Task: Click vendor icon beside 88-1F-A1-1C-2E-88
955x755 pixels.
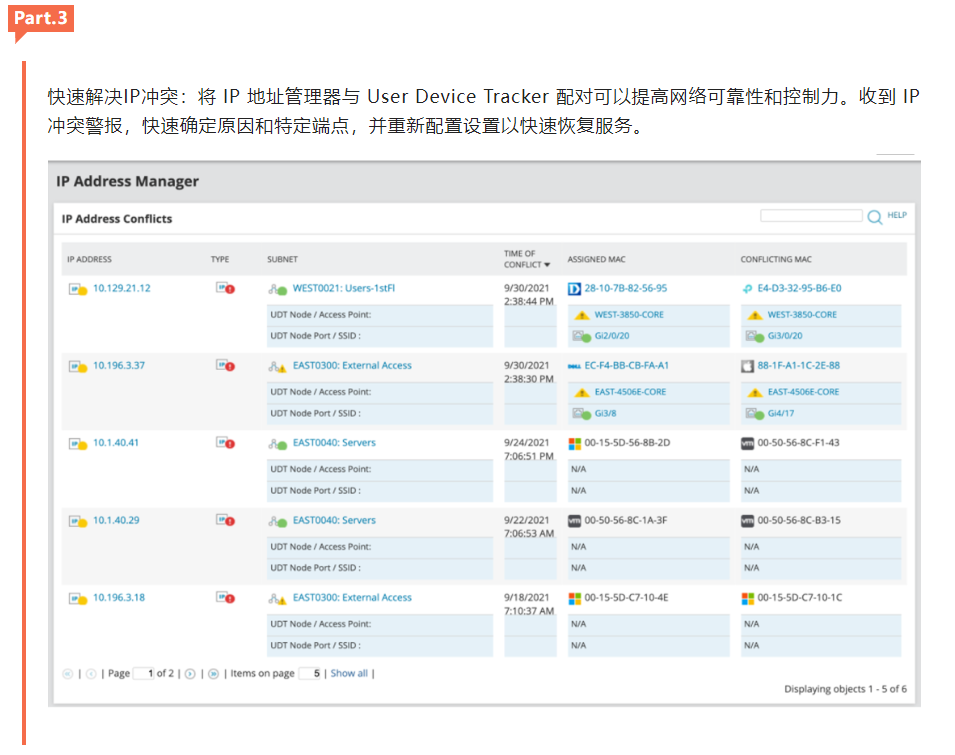Action: tap(747, 366)
